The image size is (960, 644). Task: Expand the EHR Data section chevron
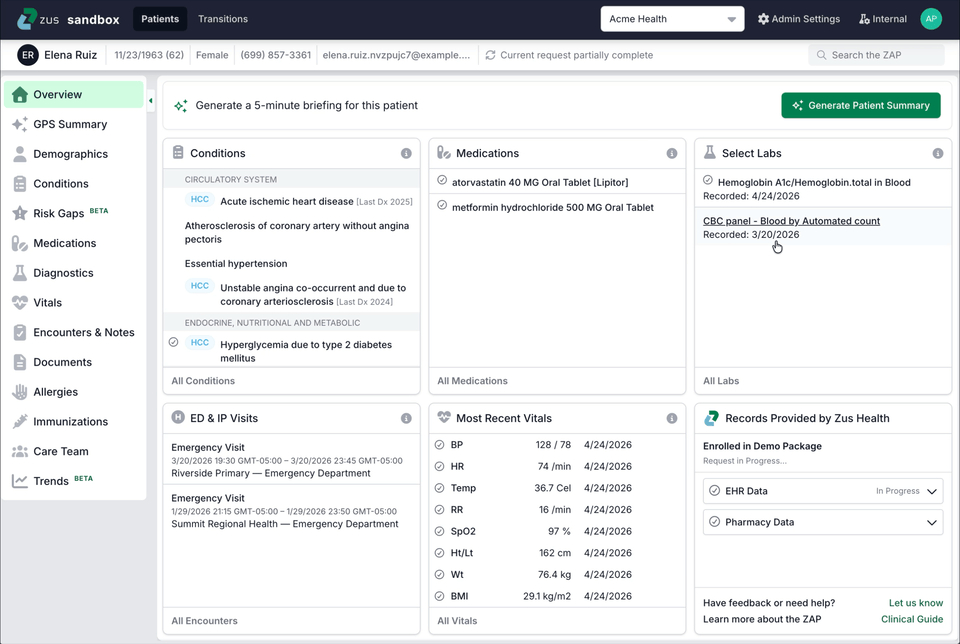(x=932, y=491)
